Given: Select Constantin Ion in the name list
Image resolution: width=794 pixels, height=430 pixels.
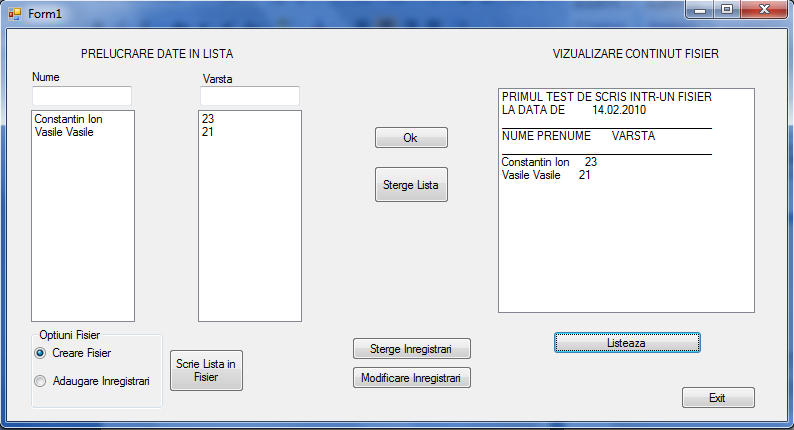Looking at the screenshot, I should click(x=68, y=119).
